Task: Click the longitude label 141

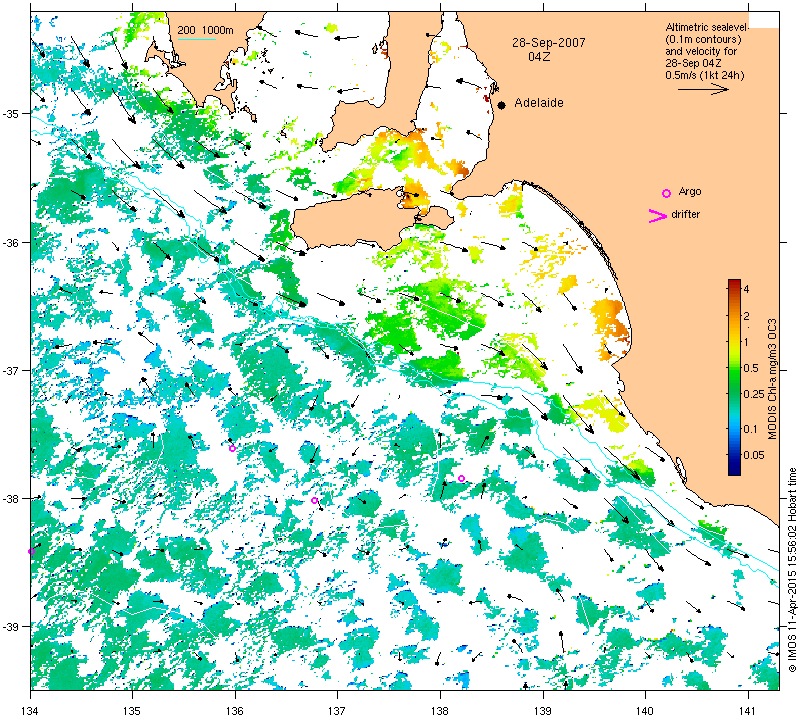Action: point(748,710)
